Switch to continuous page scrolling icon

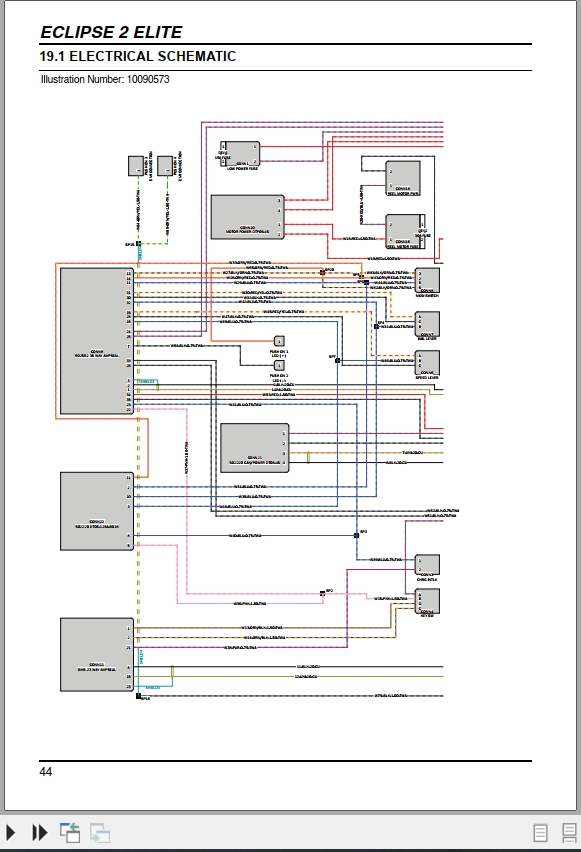569,833
